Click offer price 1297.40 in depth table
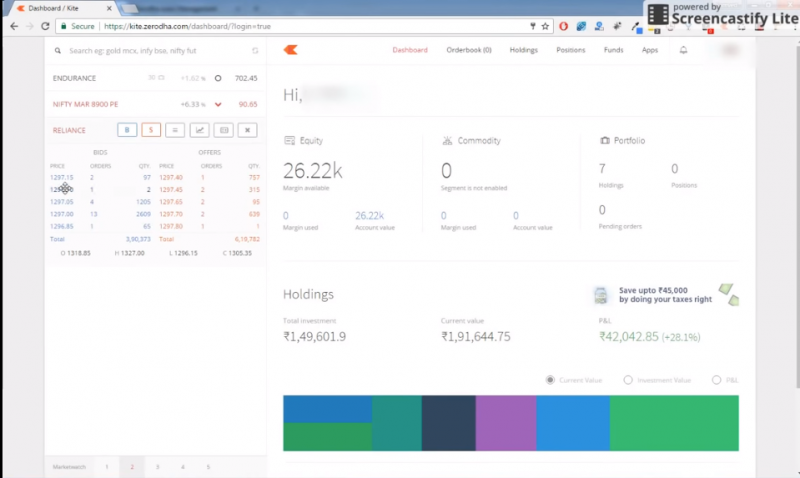This screenshot has width=800, height=478. pos(171,178)
